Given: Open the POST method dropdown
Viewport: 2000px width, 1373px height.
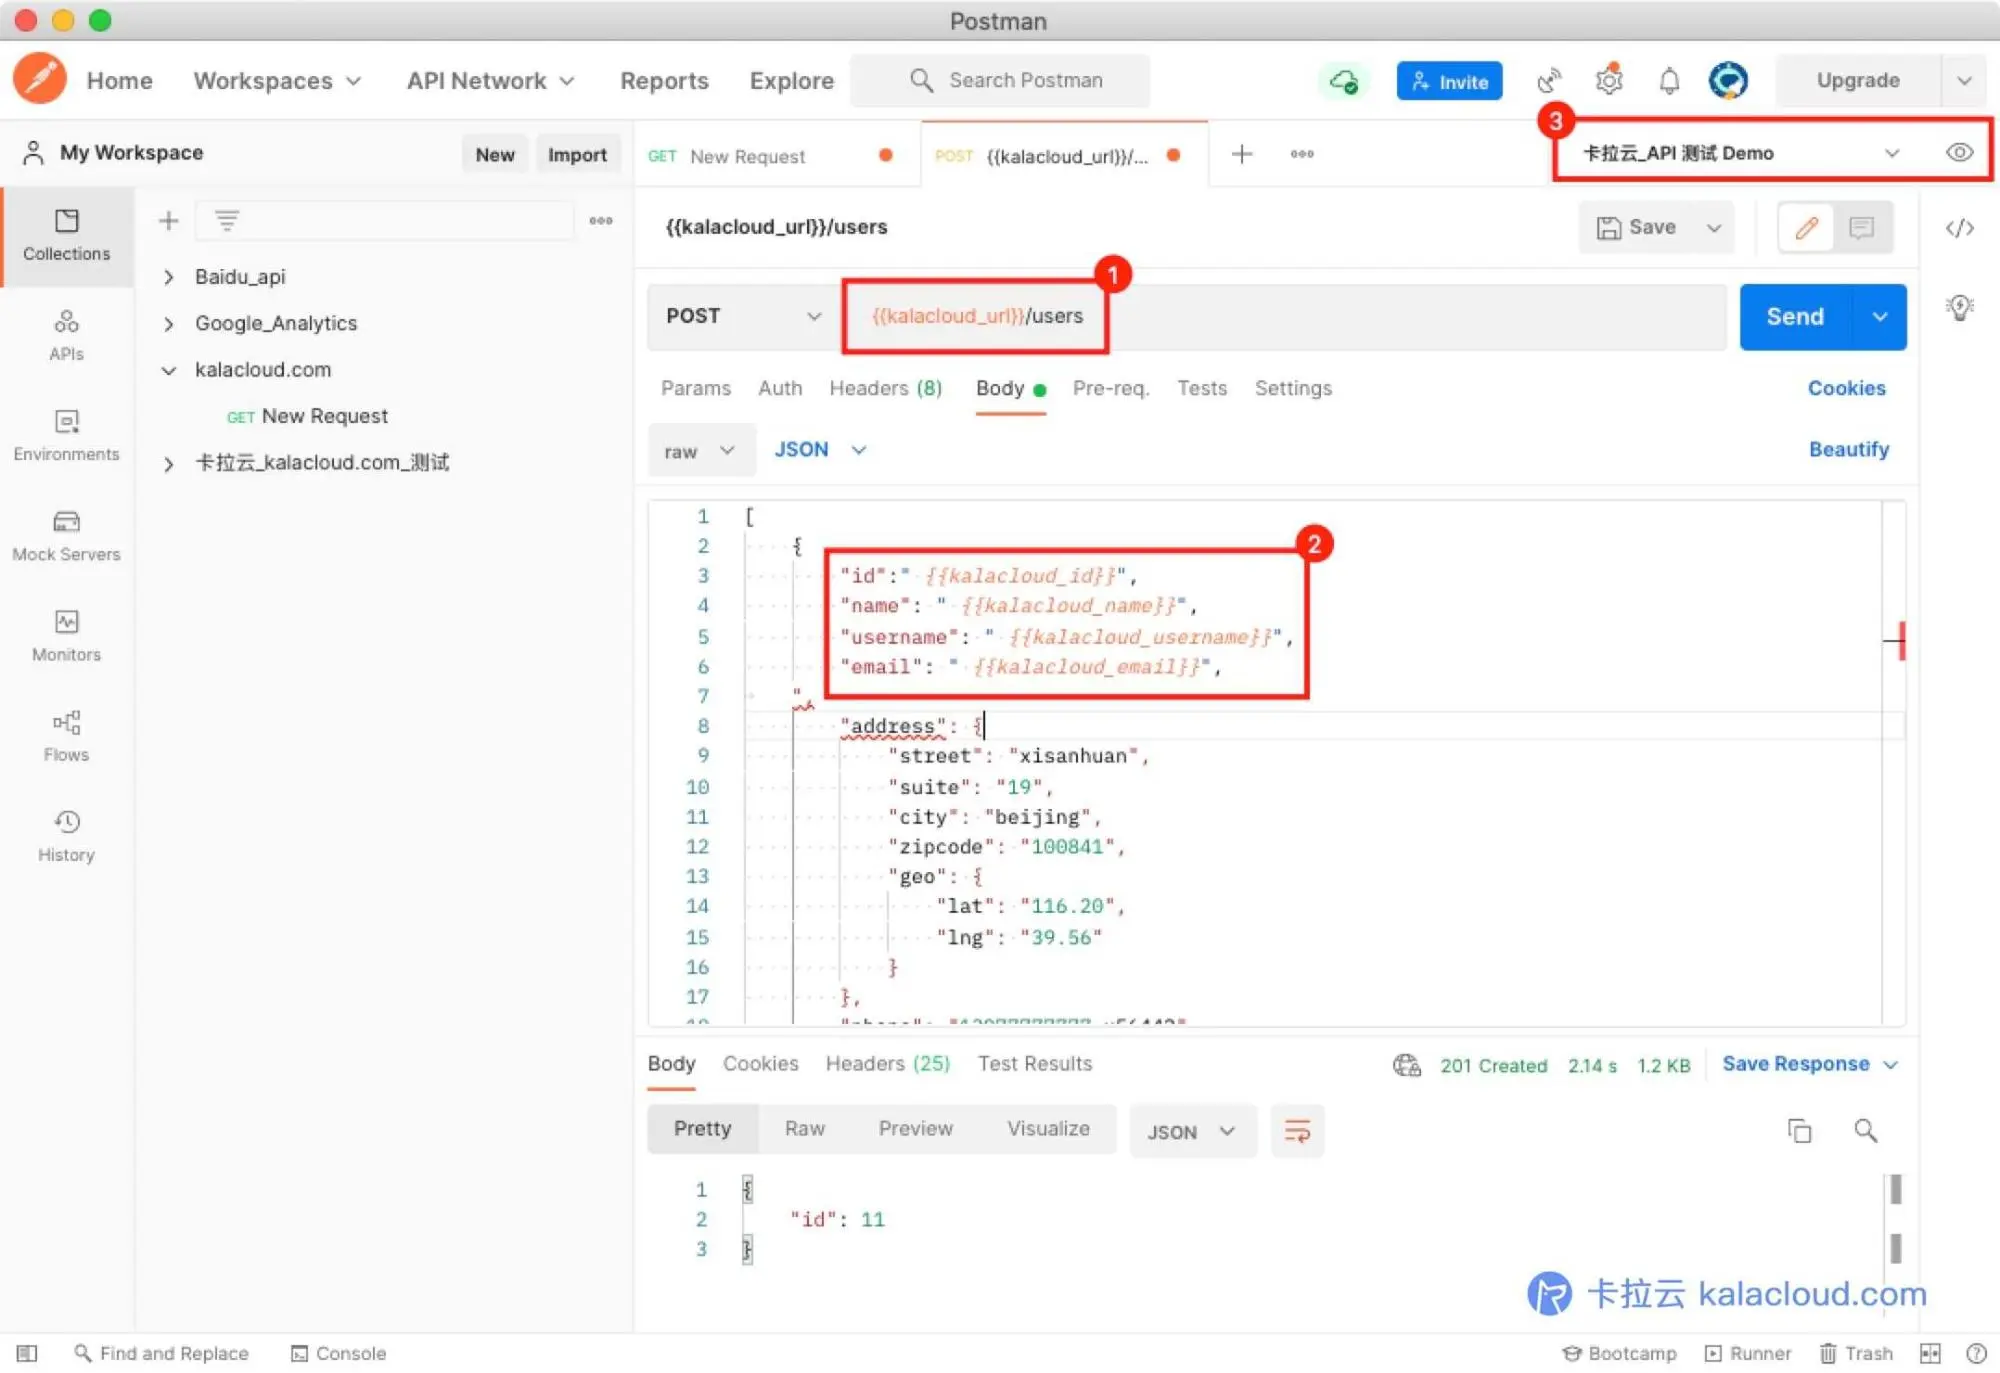Looking at the screenshot, I should pyautogui.click(x=743, y=316).
